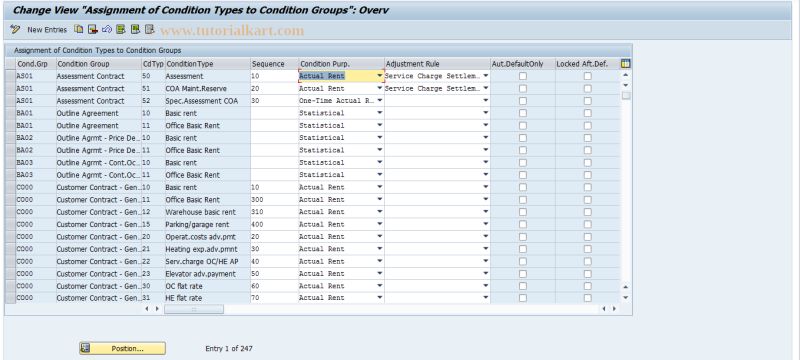Click the 'Operat.costs adv.pmt' cell
Screen dimensions: 800x360
(207, 237)
